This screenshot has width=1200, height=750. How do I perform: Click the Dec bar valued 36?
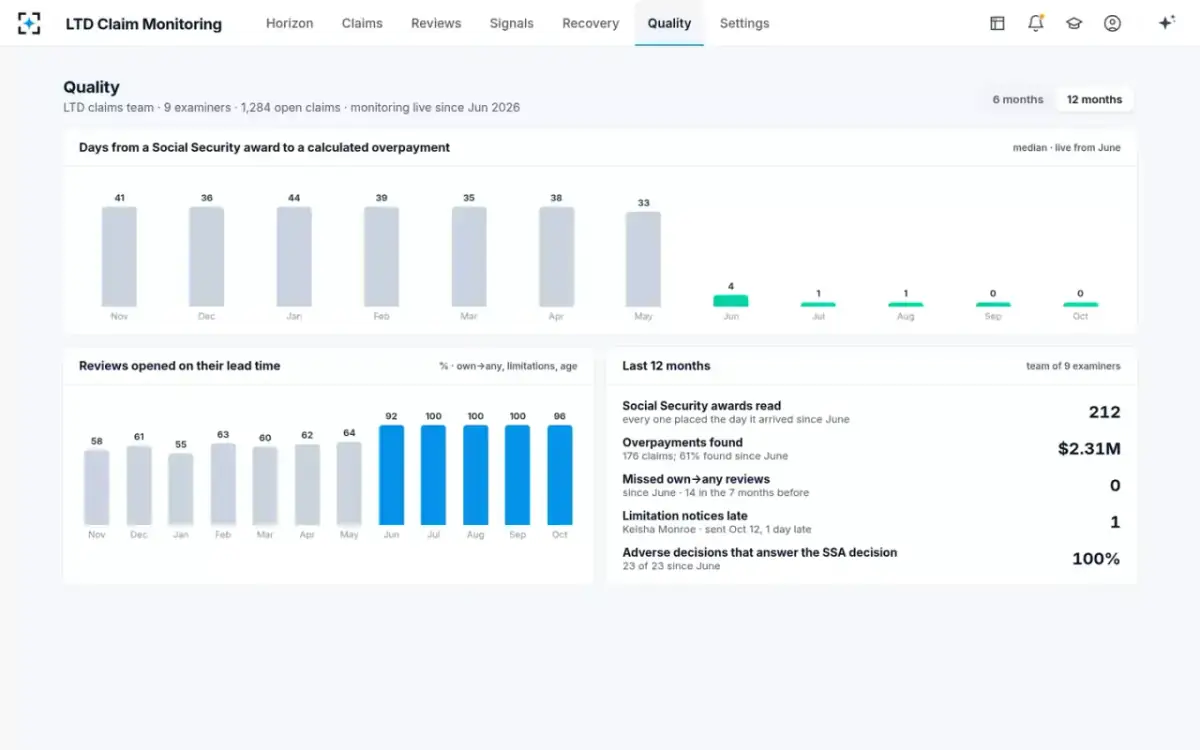click(206, 256)
